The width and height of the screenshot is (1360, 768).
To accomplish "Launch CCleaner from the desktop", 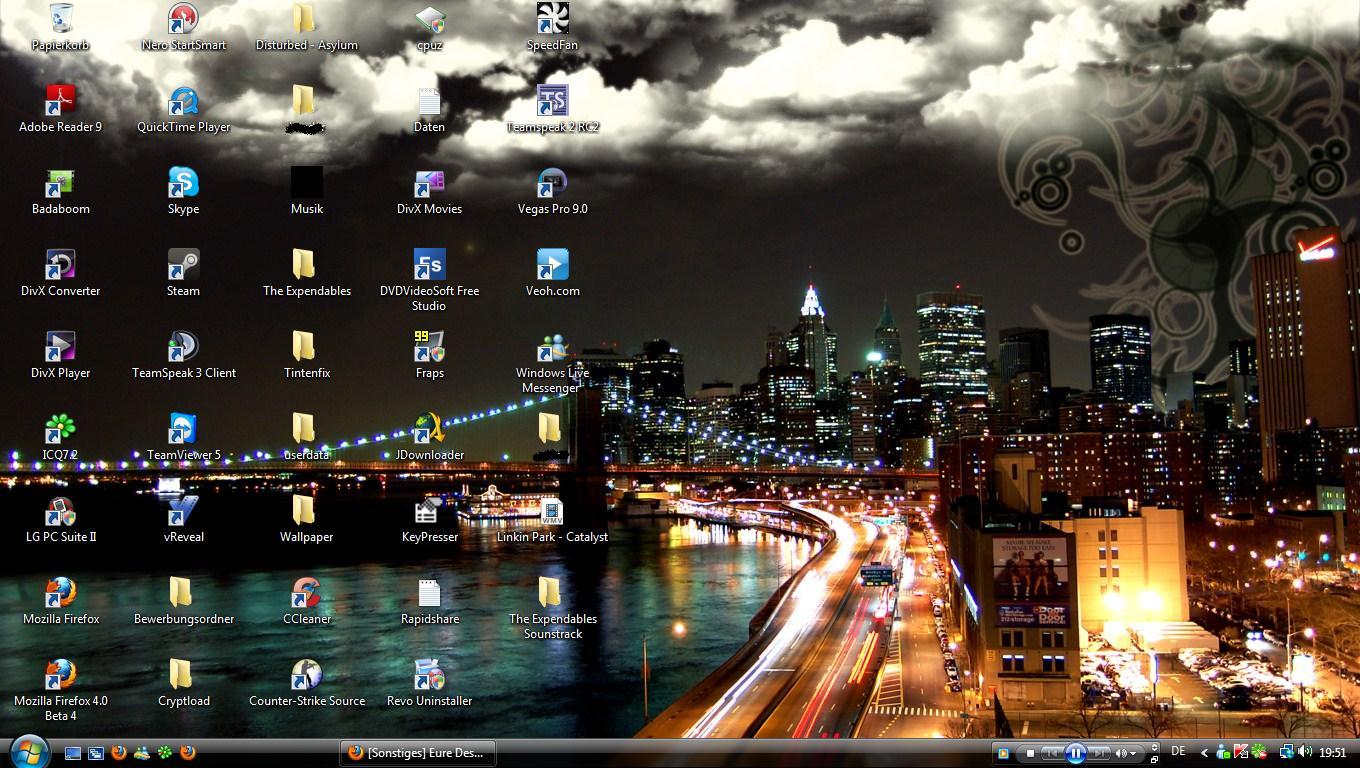I will 306,594.
